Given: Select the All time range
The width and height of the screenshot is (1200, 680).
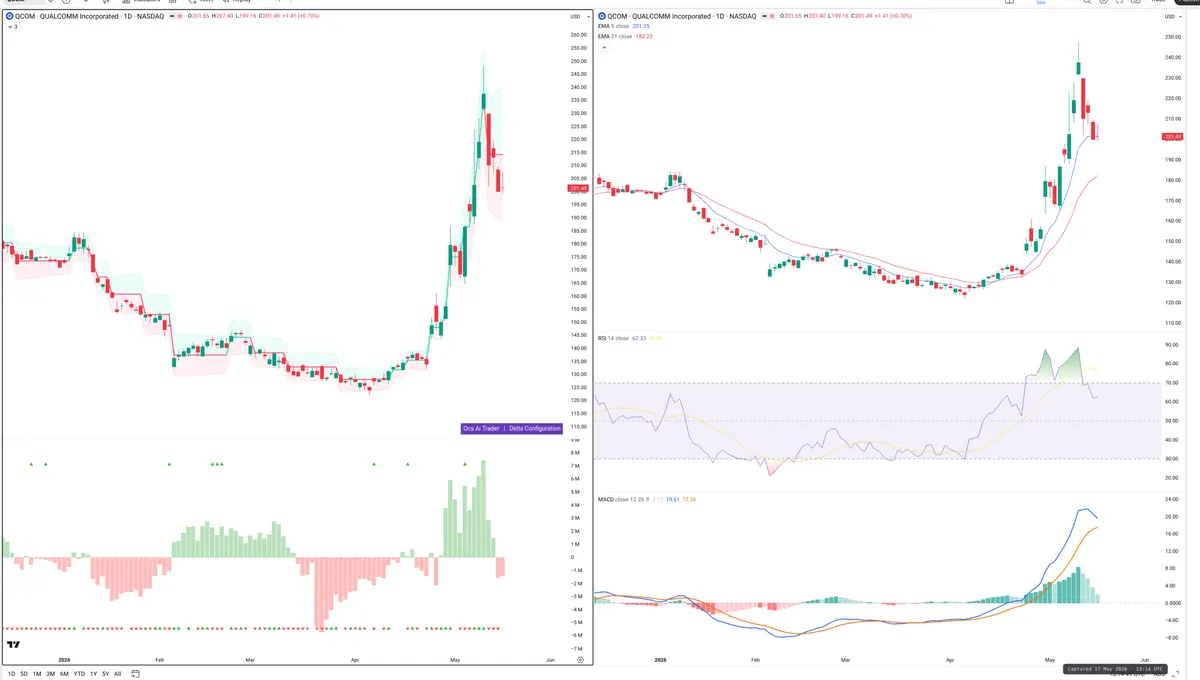Looking at the screenshot, I should (x=118, y=674).
